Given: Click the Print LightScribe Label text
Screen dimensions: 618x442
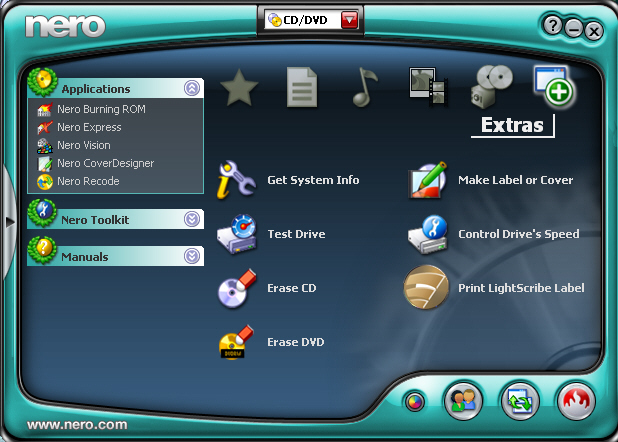Looking at the screenshot, I should point(521,288).
